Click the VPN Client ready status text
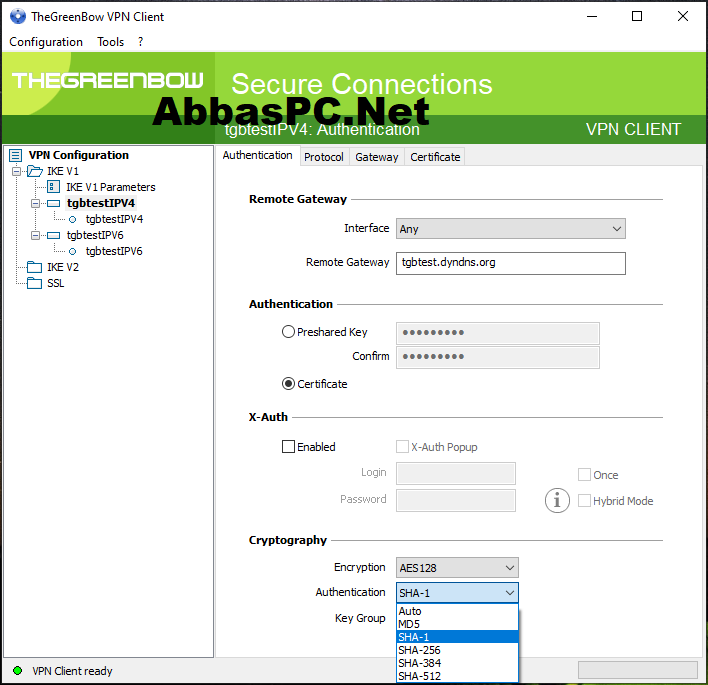Image resolution: width=708 pixels, height=685 pixels. (x=72, y=671)
